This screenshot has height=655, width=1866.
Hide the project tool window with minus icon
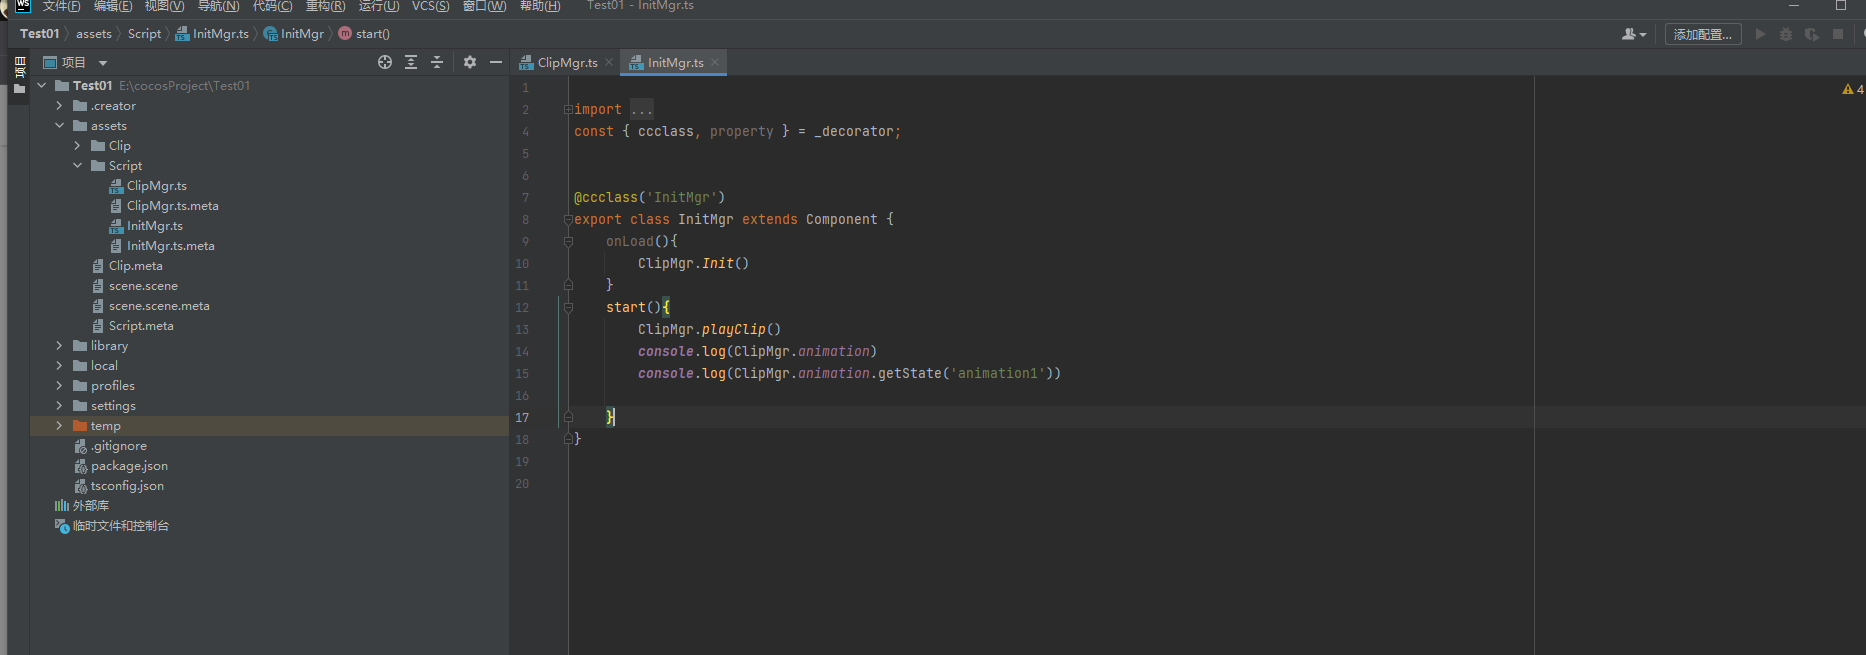coord(496,62)
